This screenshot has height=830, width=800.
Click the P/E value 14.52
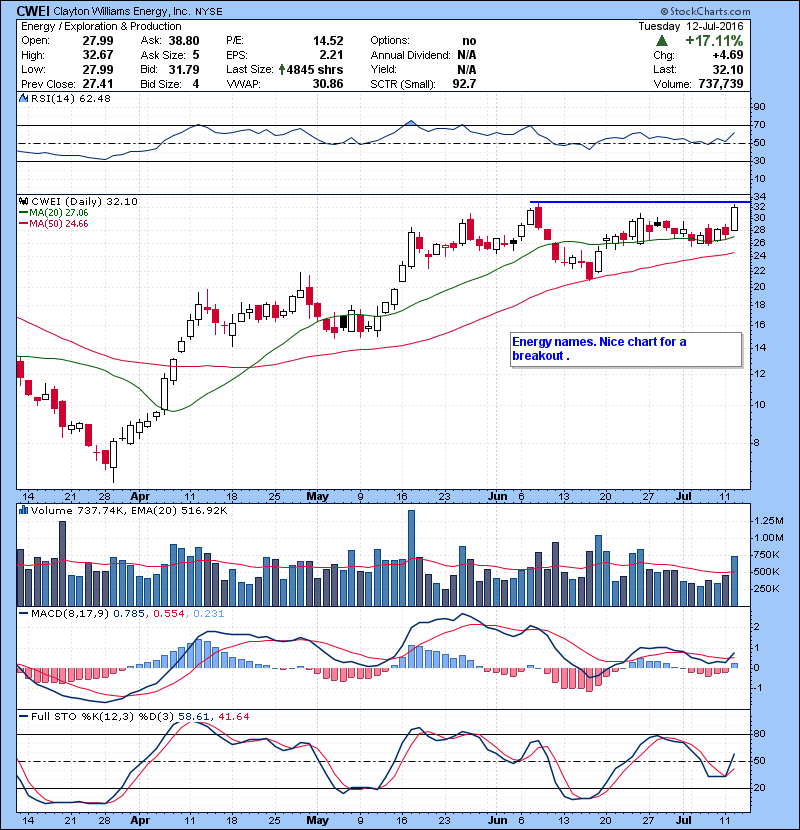(x=328, y=41)
